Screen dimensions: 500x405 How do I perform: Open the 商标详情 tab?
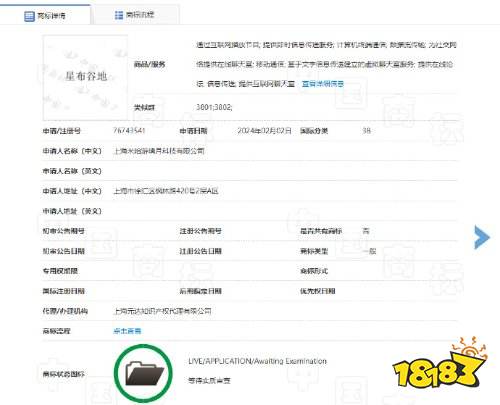pyautogui.click(x=45, y=15)
